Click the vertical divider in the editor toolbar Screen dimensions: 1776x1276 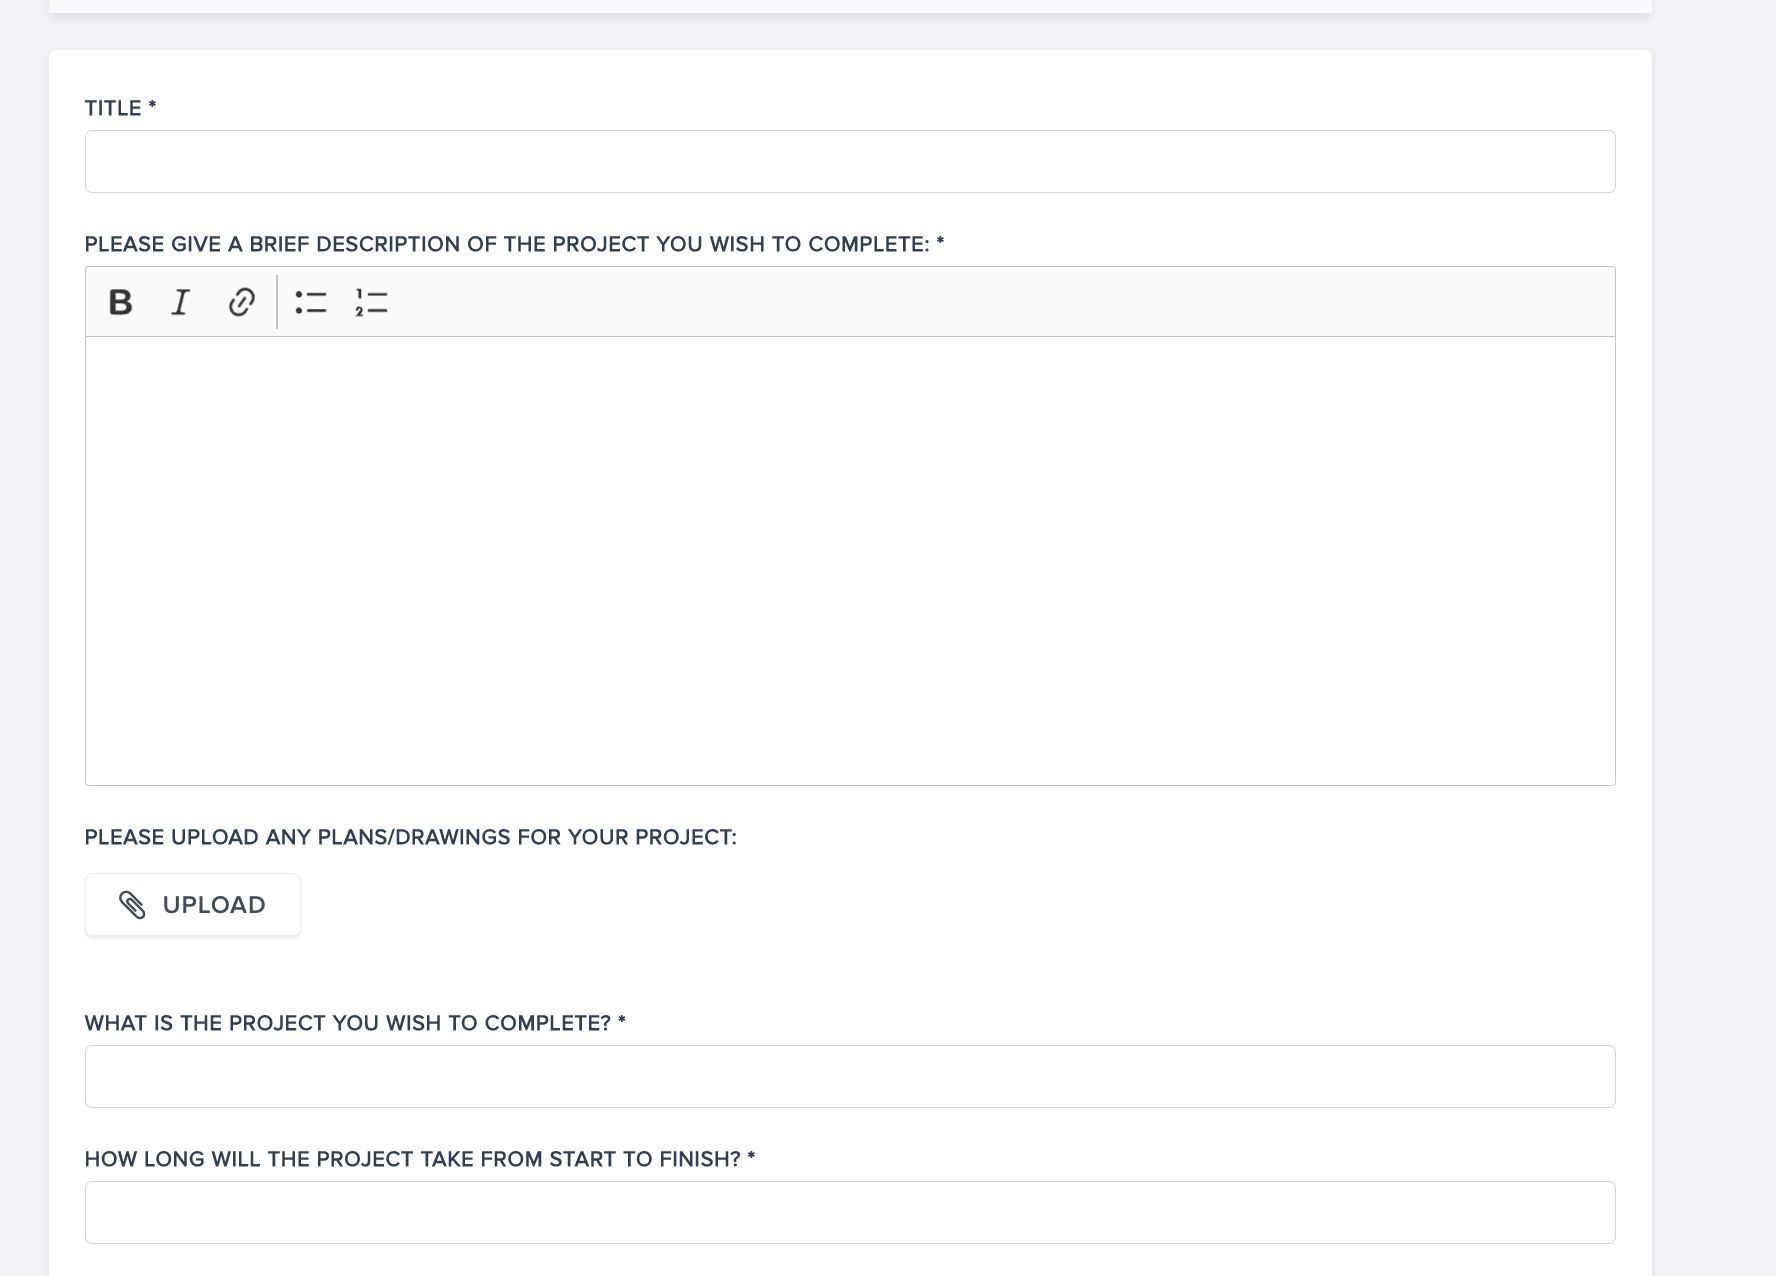tap(277, 302)
